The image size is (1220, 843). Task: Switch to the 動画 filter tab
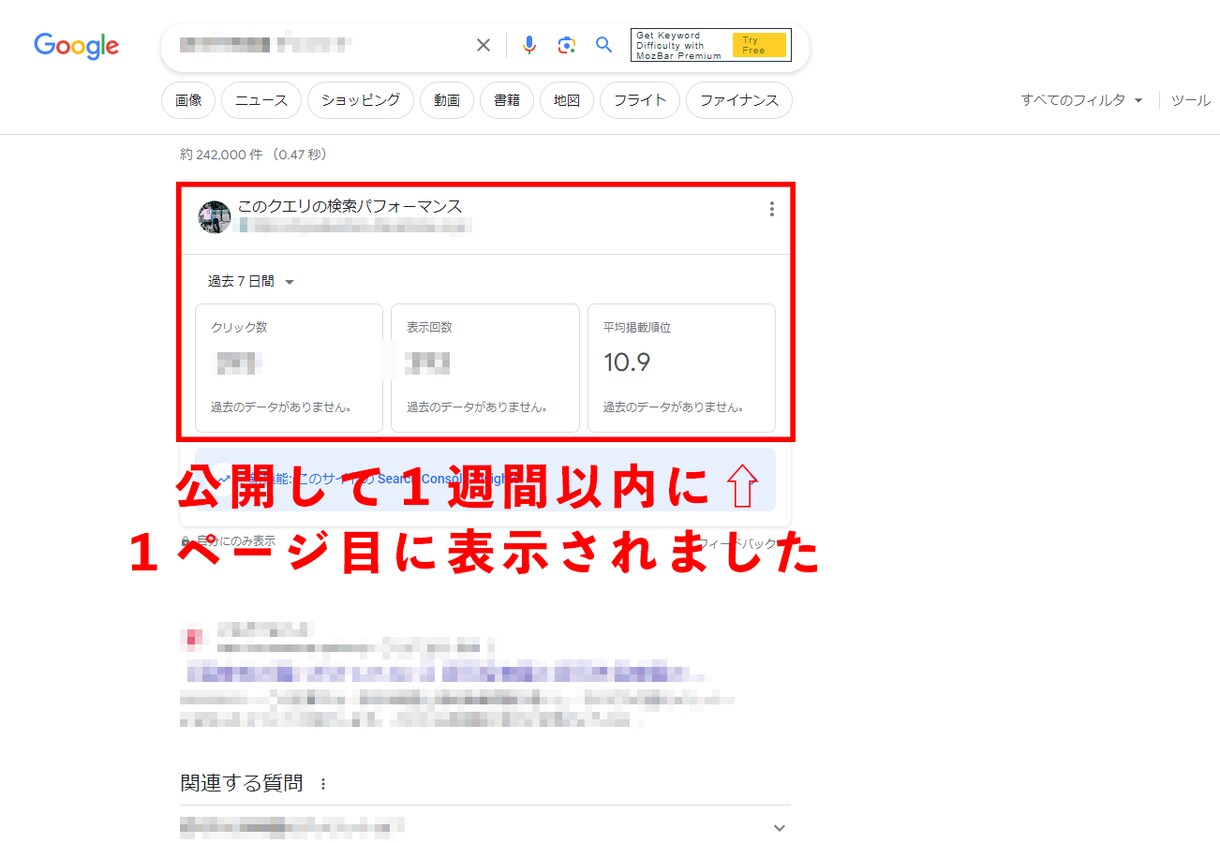[x=447, y=100]
